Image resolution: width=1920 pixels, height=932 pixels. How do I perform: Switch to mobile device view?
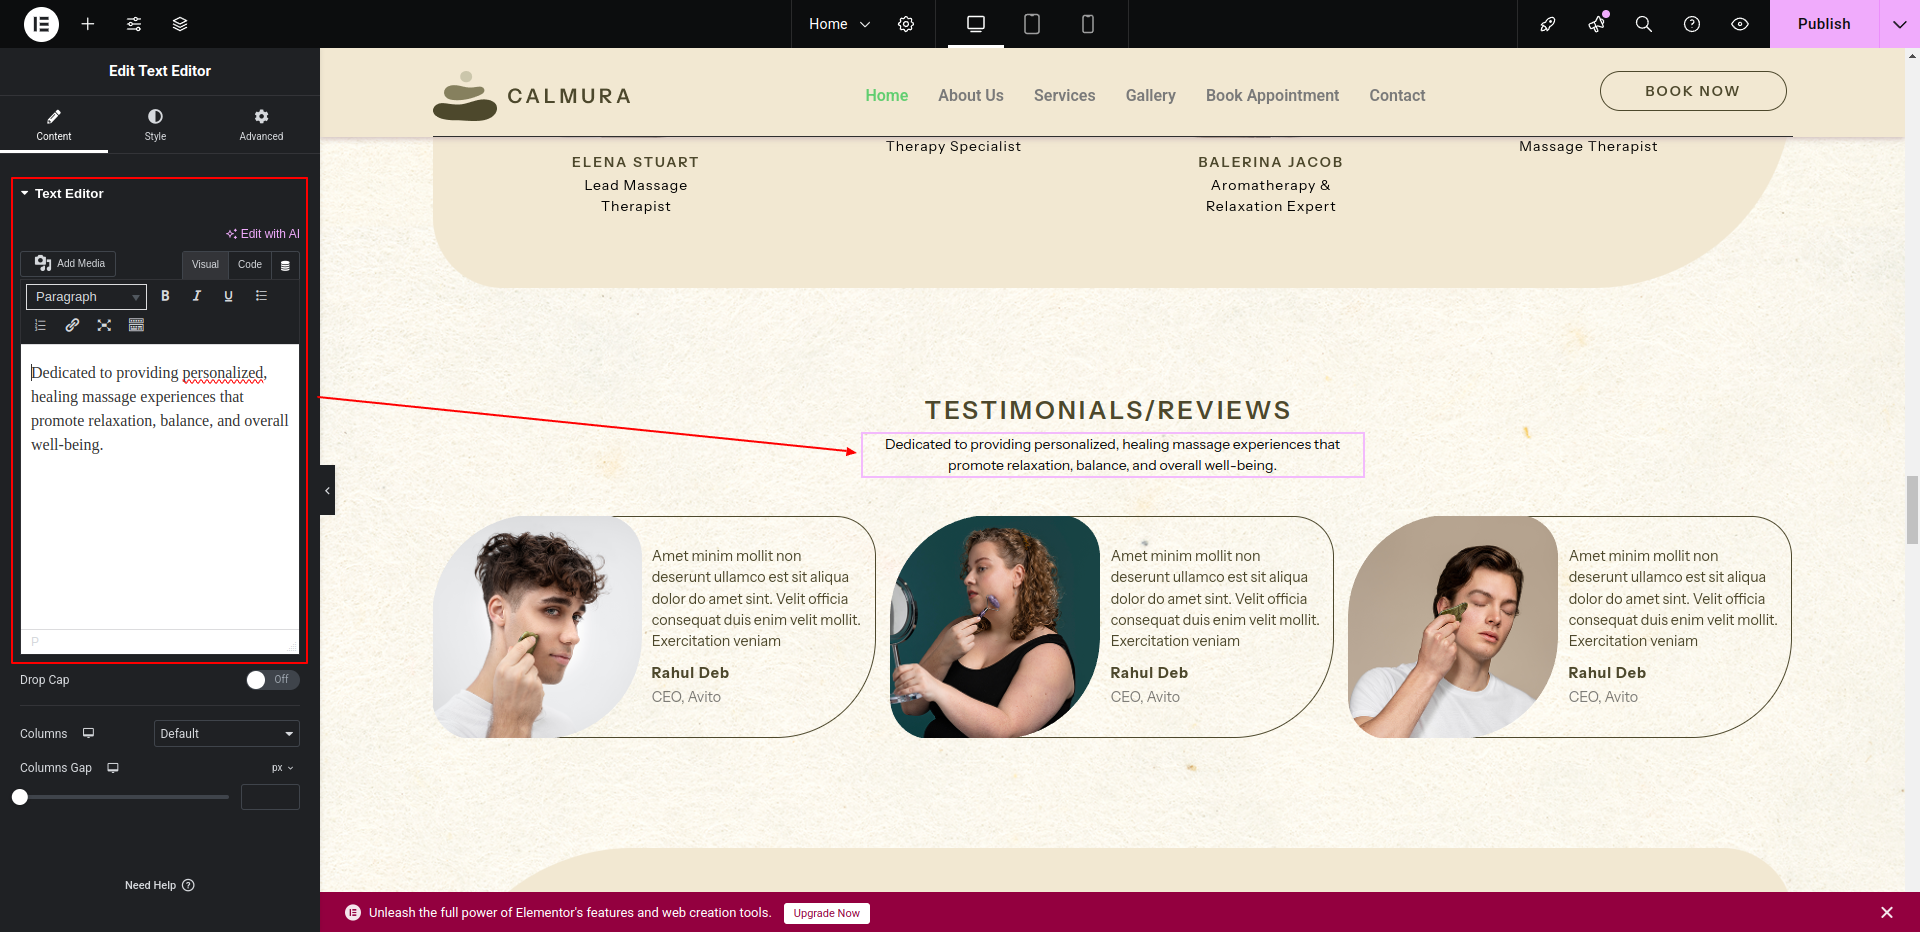coord(1088,24)
